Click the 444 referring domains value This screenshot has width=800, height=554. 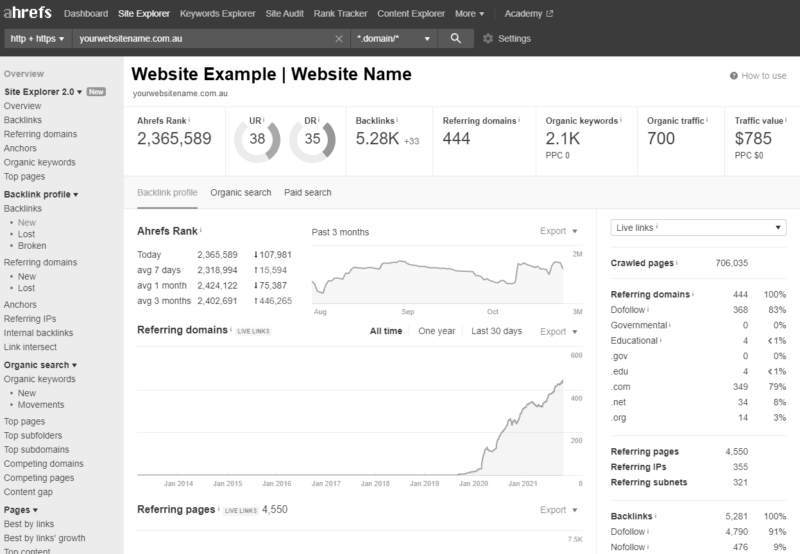(x=456, y=139)
